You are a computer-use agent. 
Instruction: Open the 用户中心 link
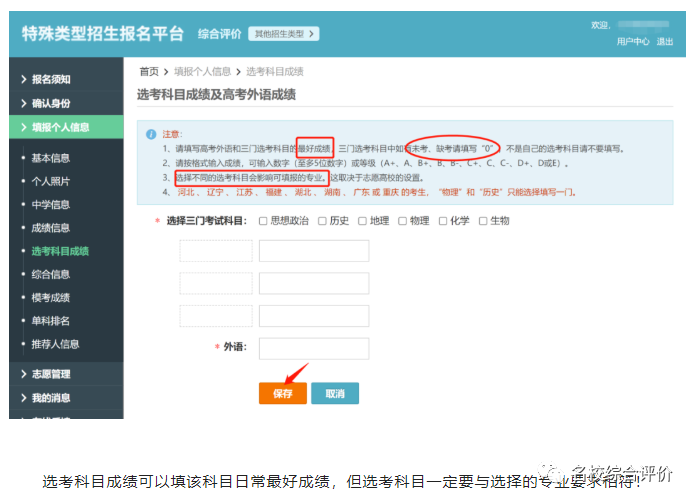pyautogui.click(x=633, y=42)
